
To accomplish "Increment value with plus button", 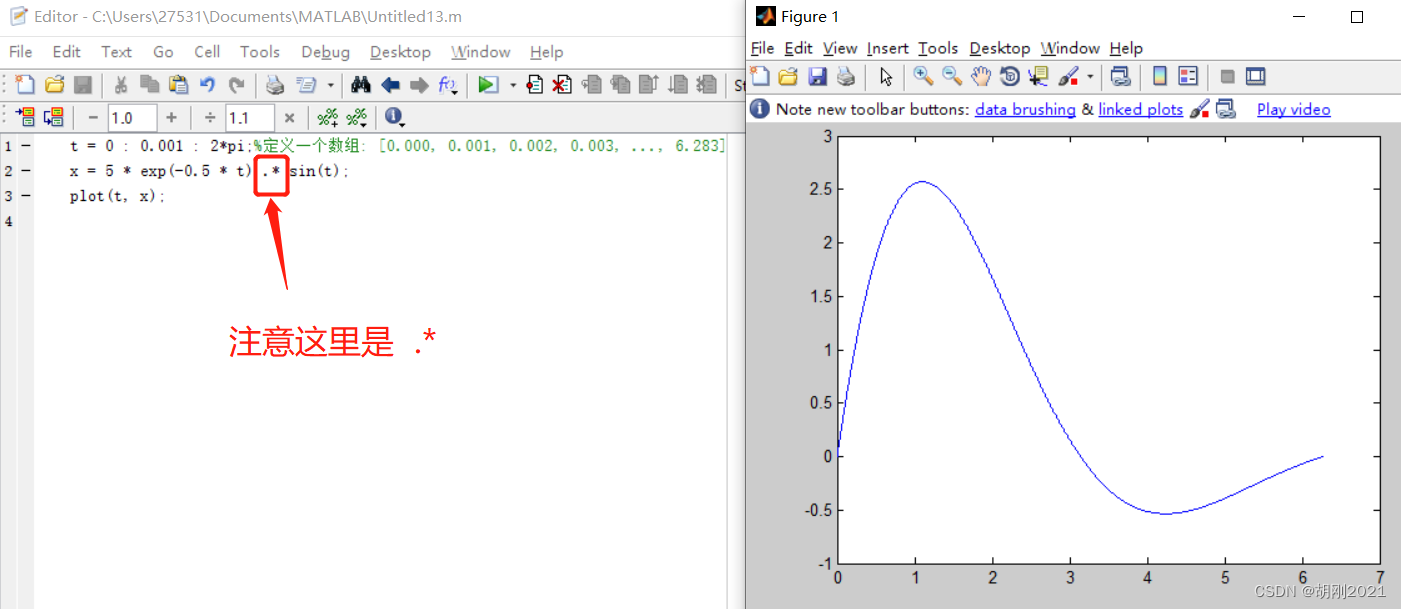I will 171,117.
